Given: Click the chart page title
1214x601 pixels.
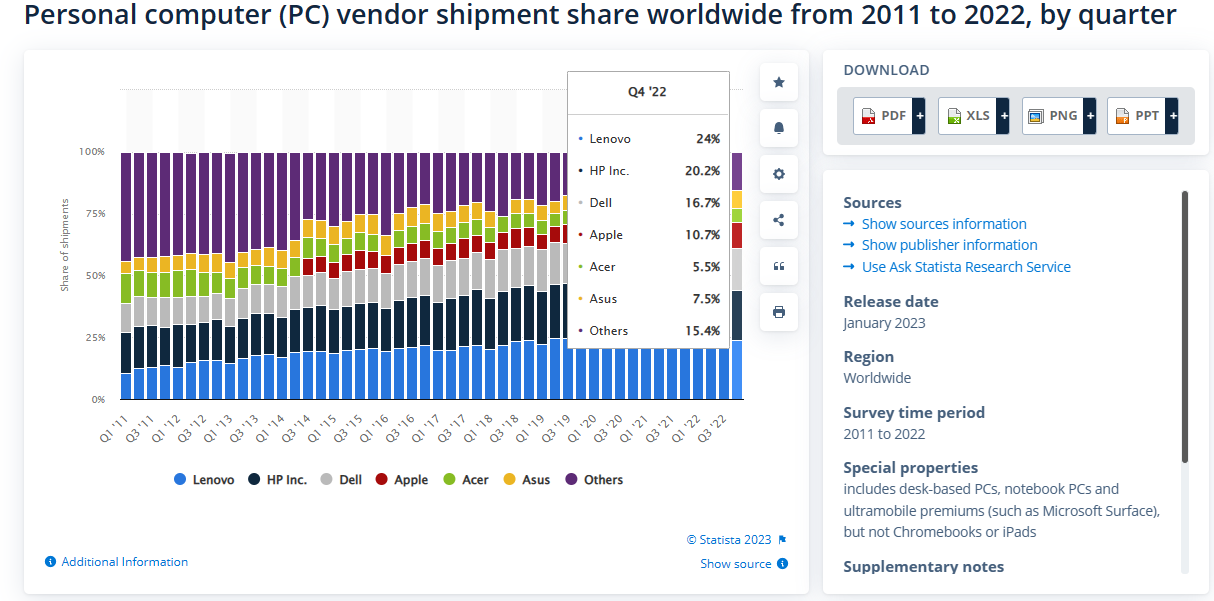Looking at the screenshot, I should click(x=600, y=17).
